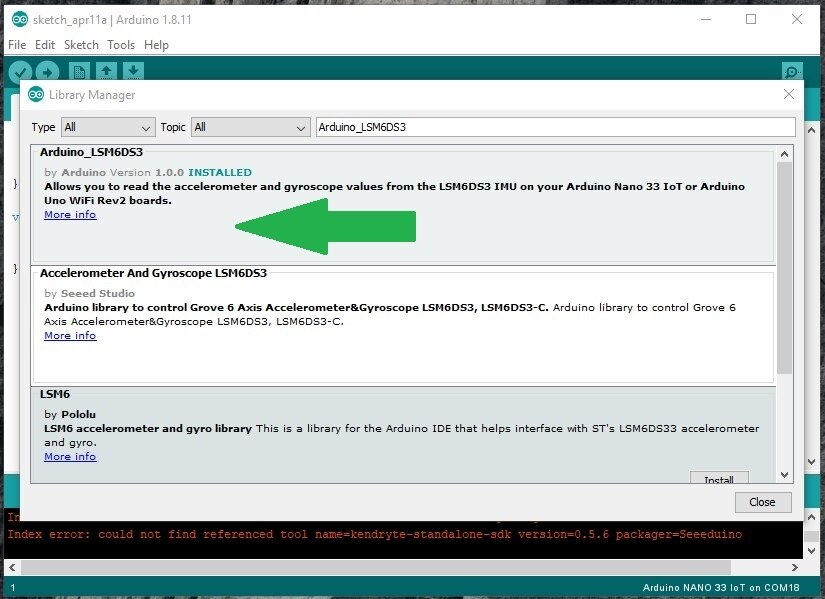825x599 pixels.
Task: Click the library search input field
Action: pos(556,127)
